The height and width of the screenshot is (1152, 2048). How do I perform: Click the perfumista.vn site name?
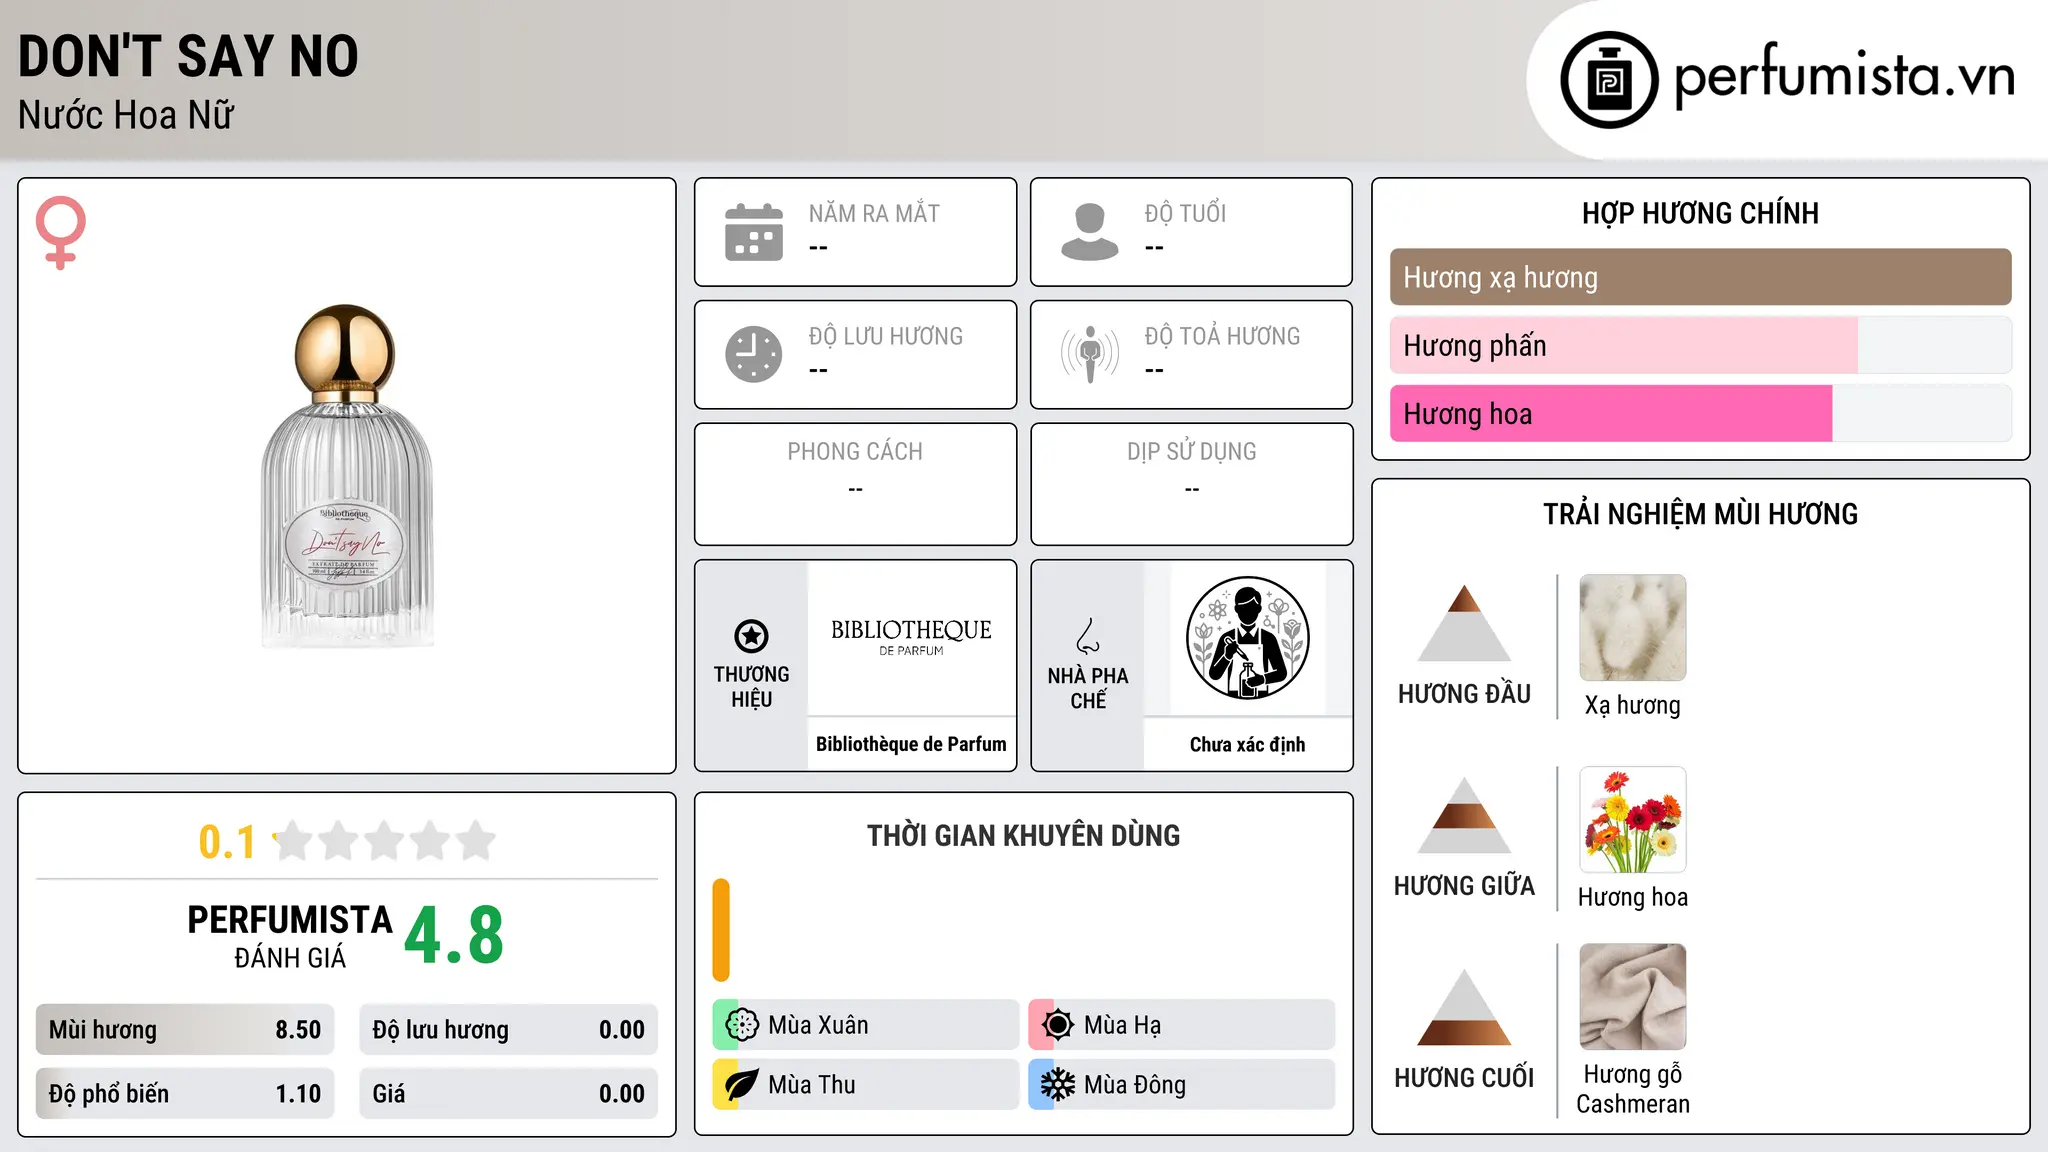pos(1844,76)
